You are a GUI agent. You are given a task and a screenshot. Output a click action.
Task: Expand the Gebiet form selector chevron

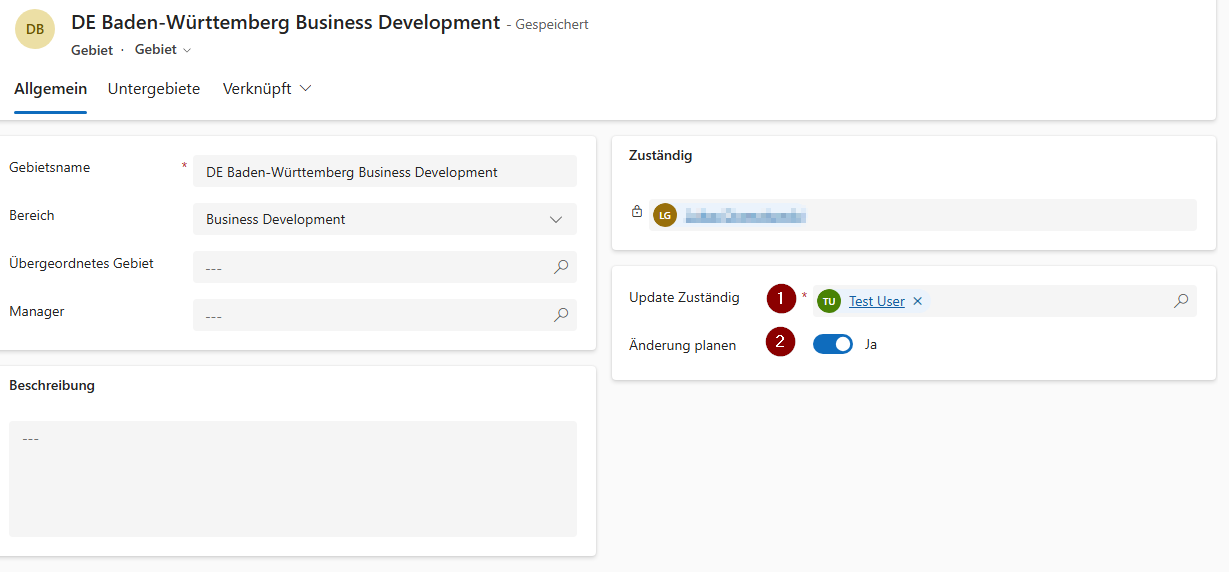pos(186,50)
